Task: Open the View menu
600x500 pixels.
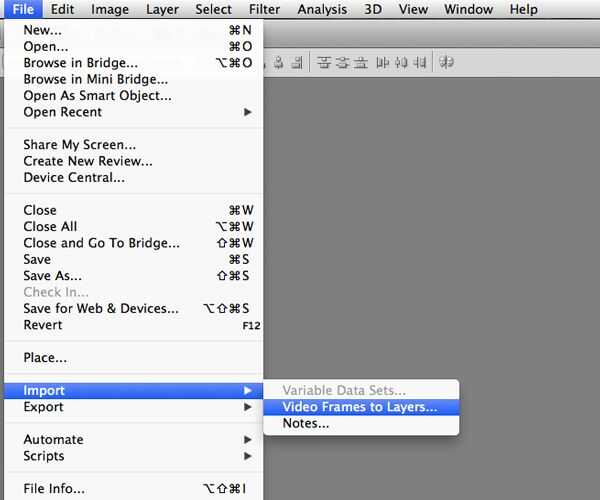Action: click(413, 9)
